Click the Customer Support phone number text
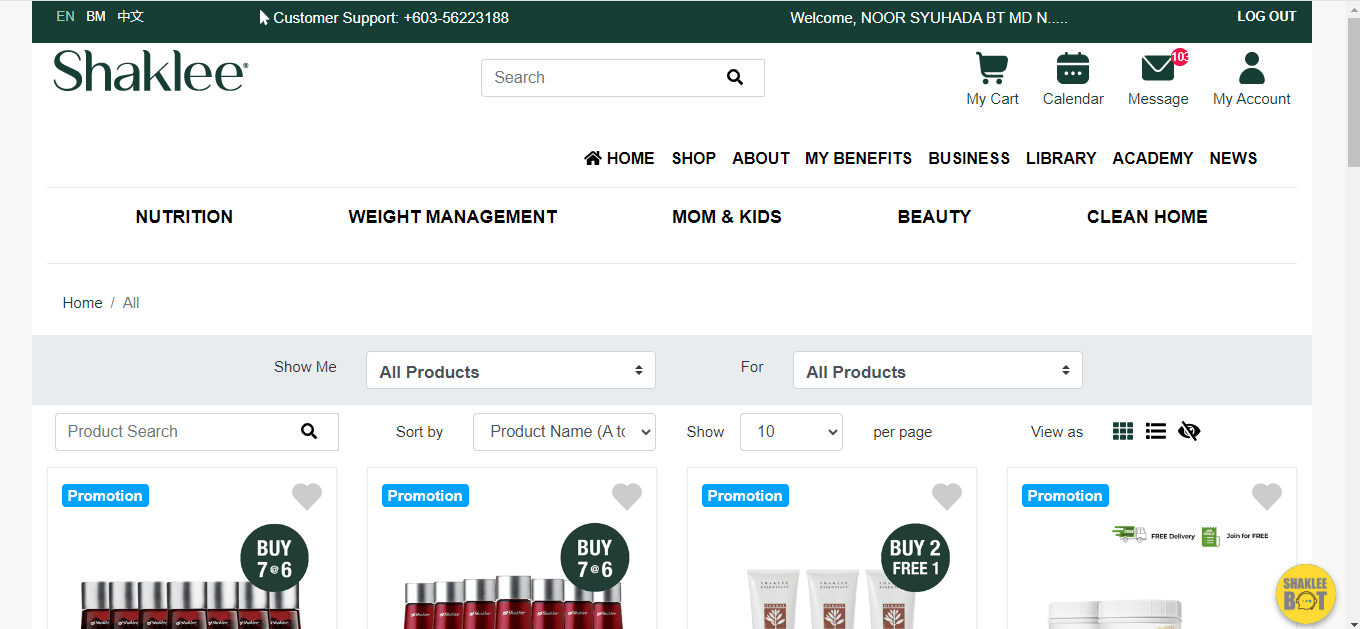The image size is (1360, 629). [456, 17]
